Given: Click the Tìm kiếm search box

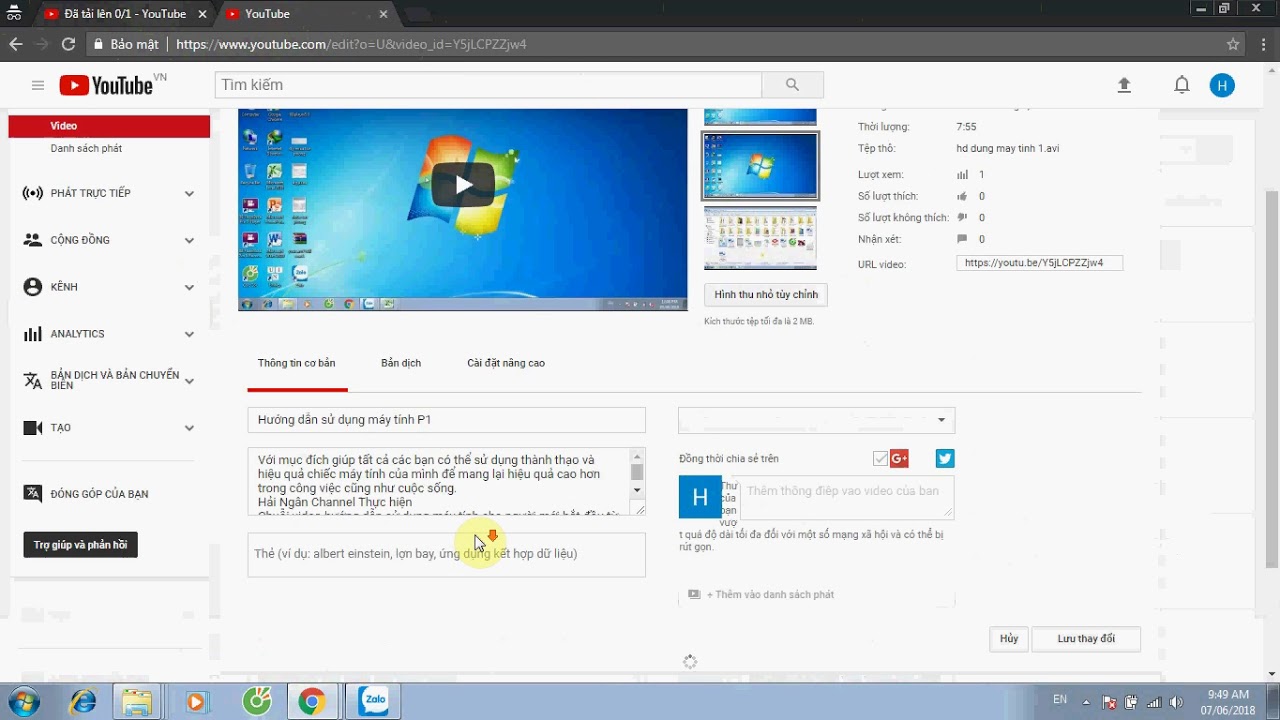Looking at the screenshot, I should (x=488, y=85).
